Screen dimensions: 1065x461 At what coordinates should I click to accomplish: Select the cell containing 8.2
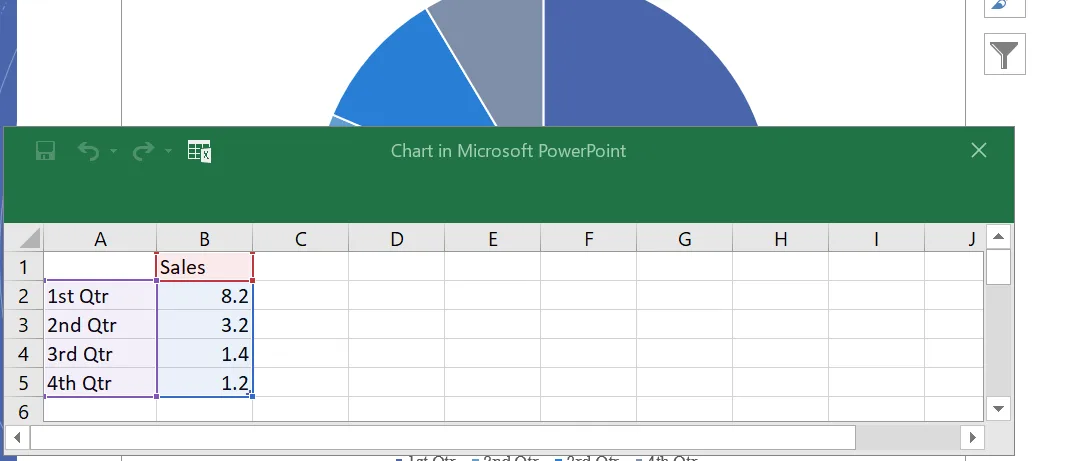tap(204, 296)
